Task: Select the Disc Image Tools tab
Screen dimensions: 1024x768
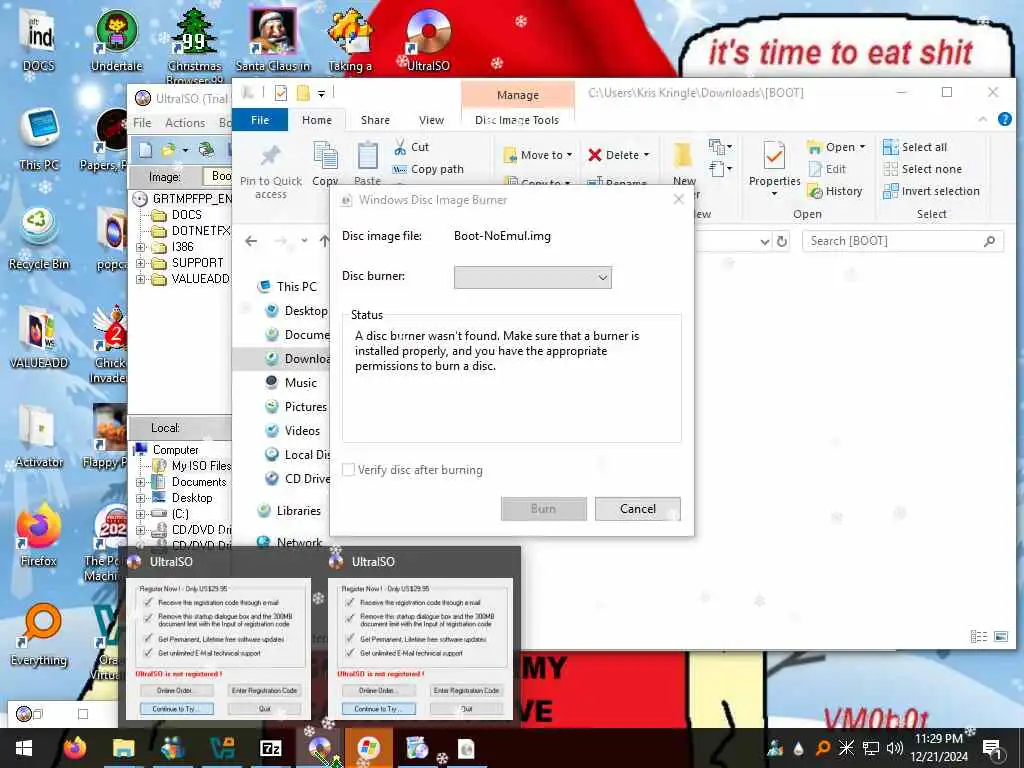Action: [x=517, y=120]
